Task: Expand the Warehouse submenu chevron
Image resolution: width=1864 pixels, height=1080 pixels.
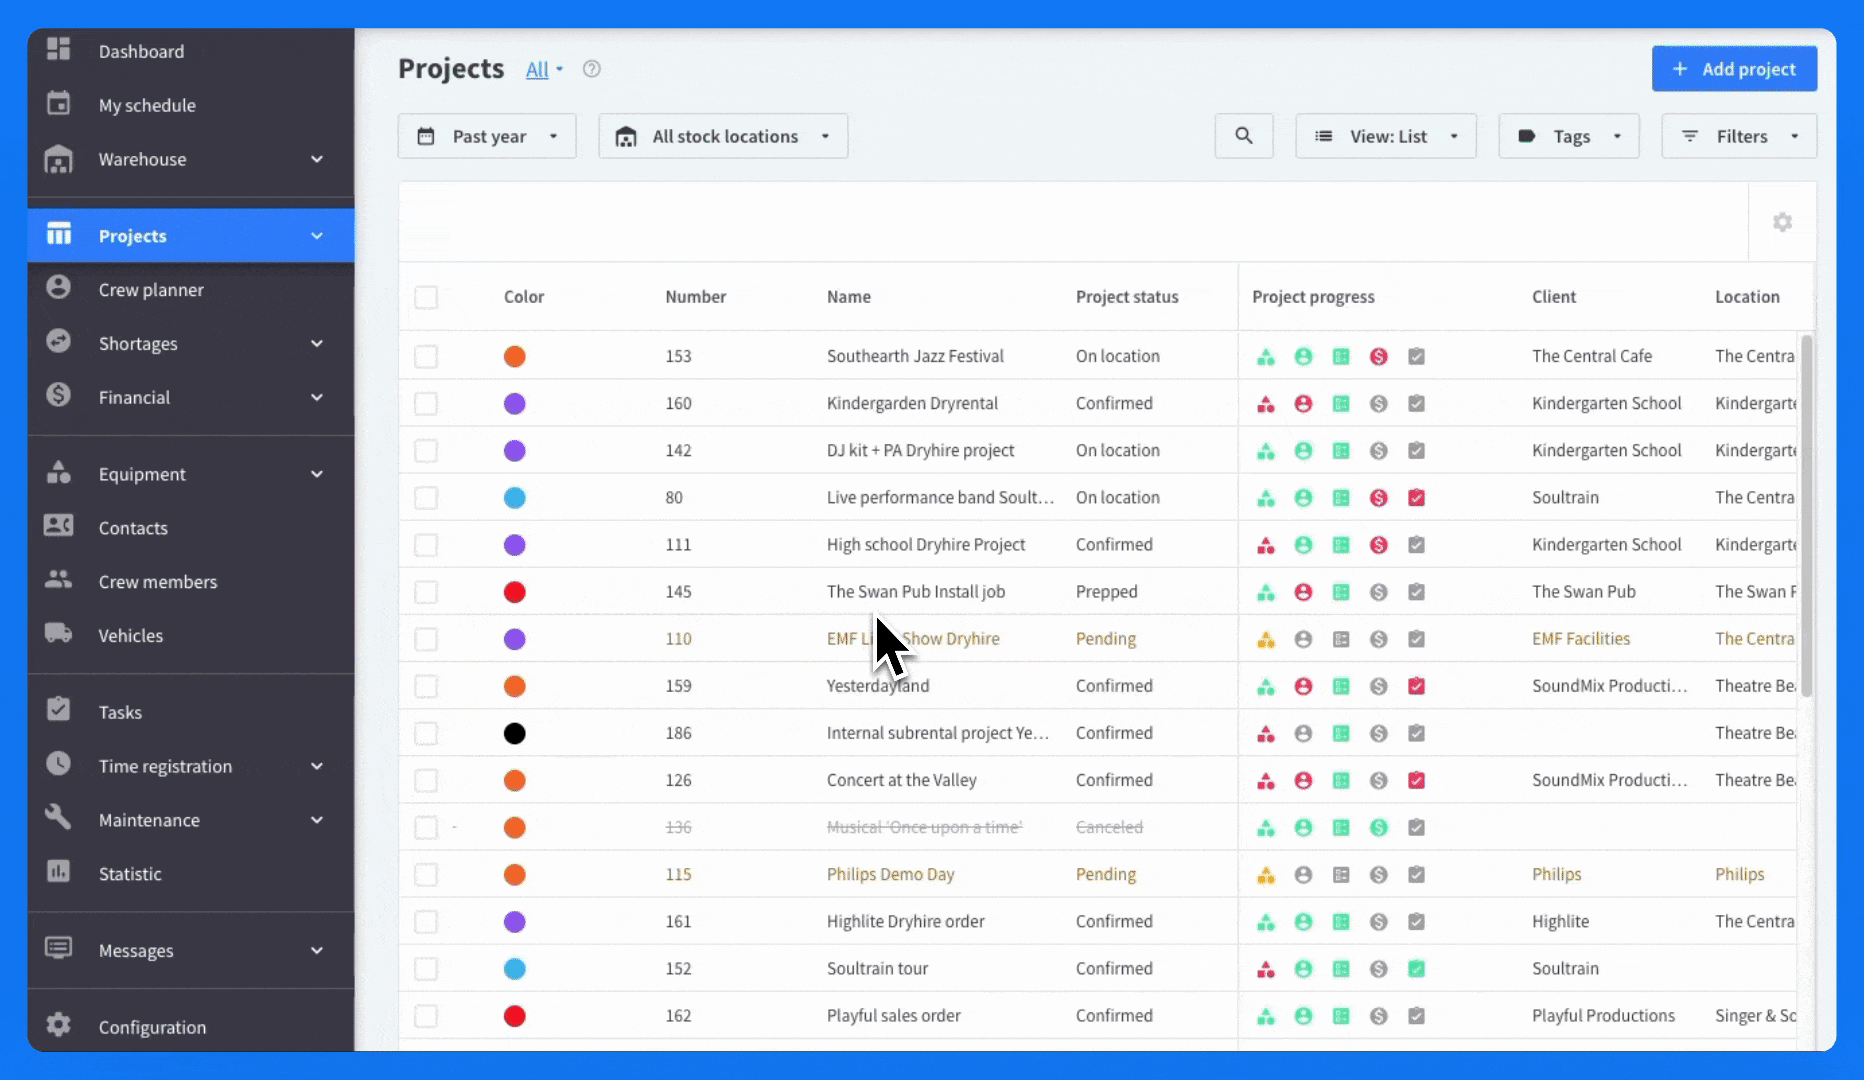Action: pos(317,159)
